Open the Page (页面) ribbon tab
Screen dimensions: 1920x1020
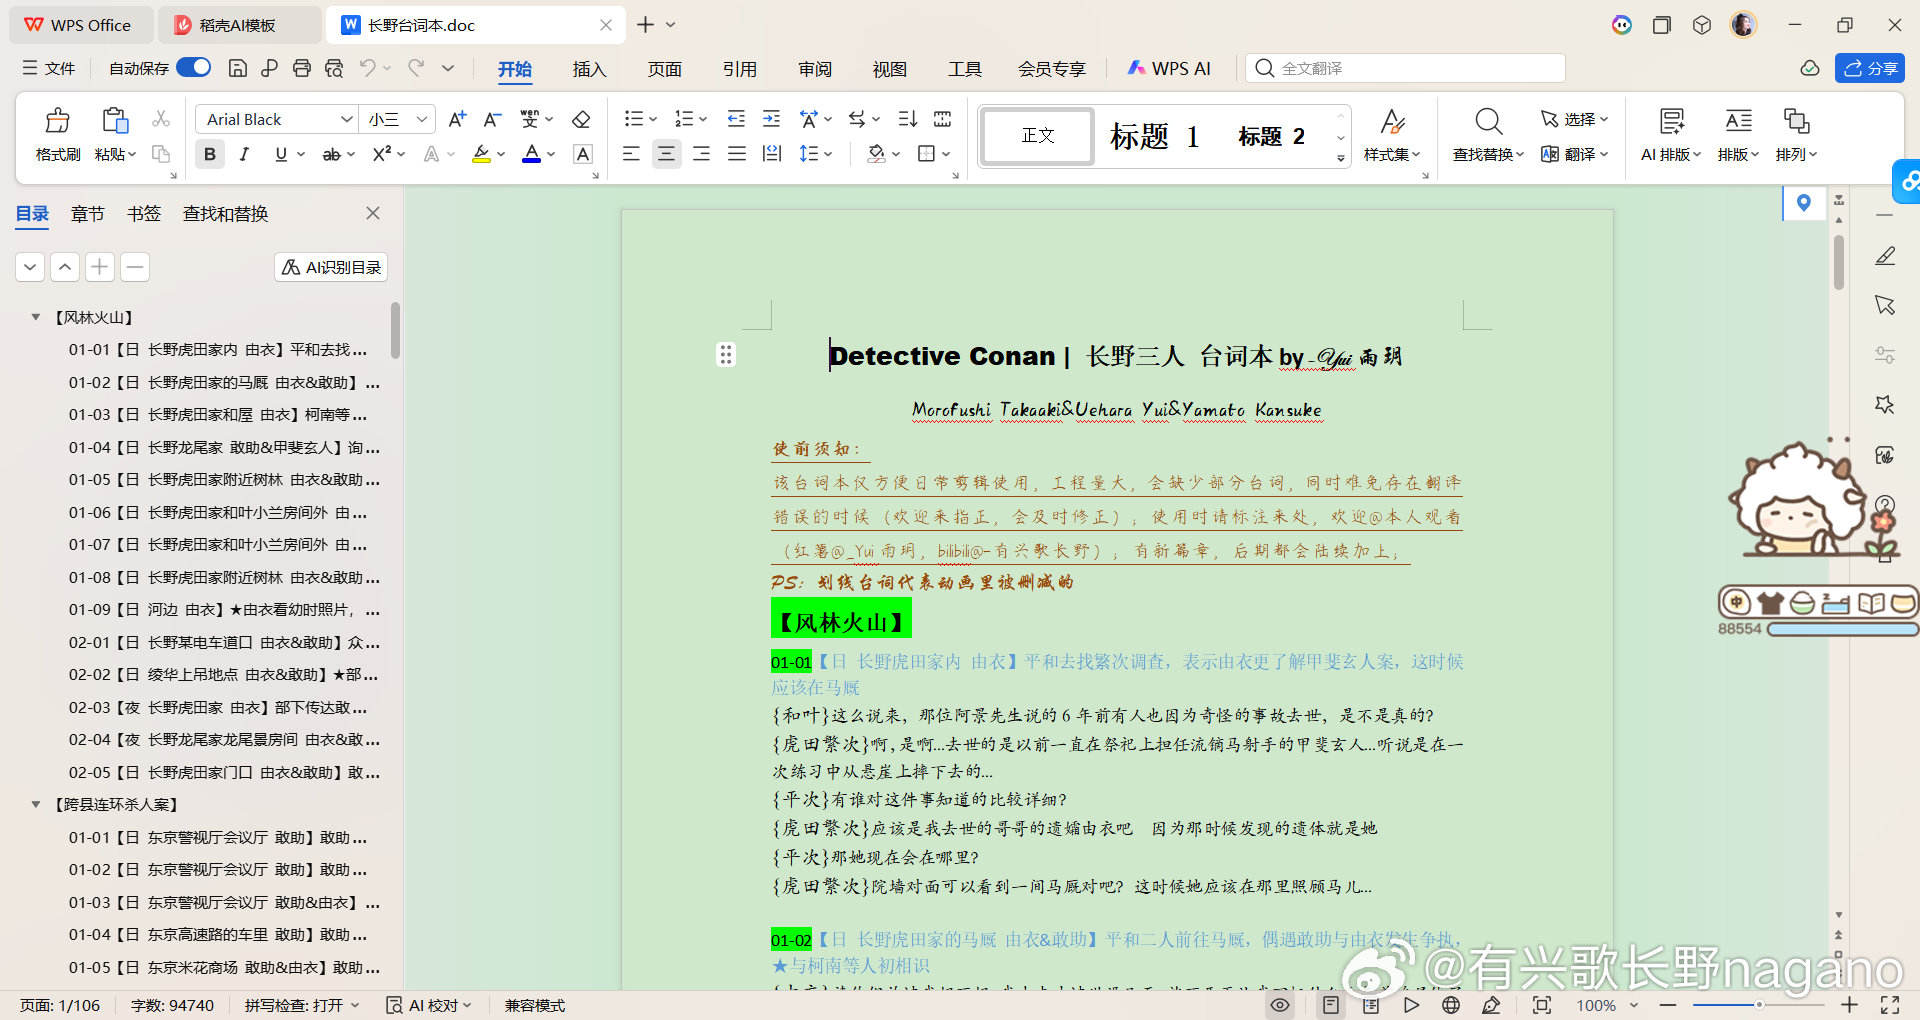point(664,68)
